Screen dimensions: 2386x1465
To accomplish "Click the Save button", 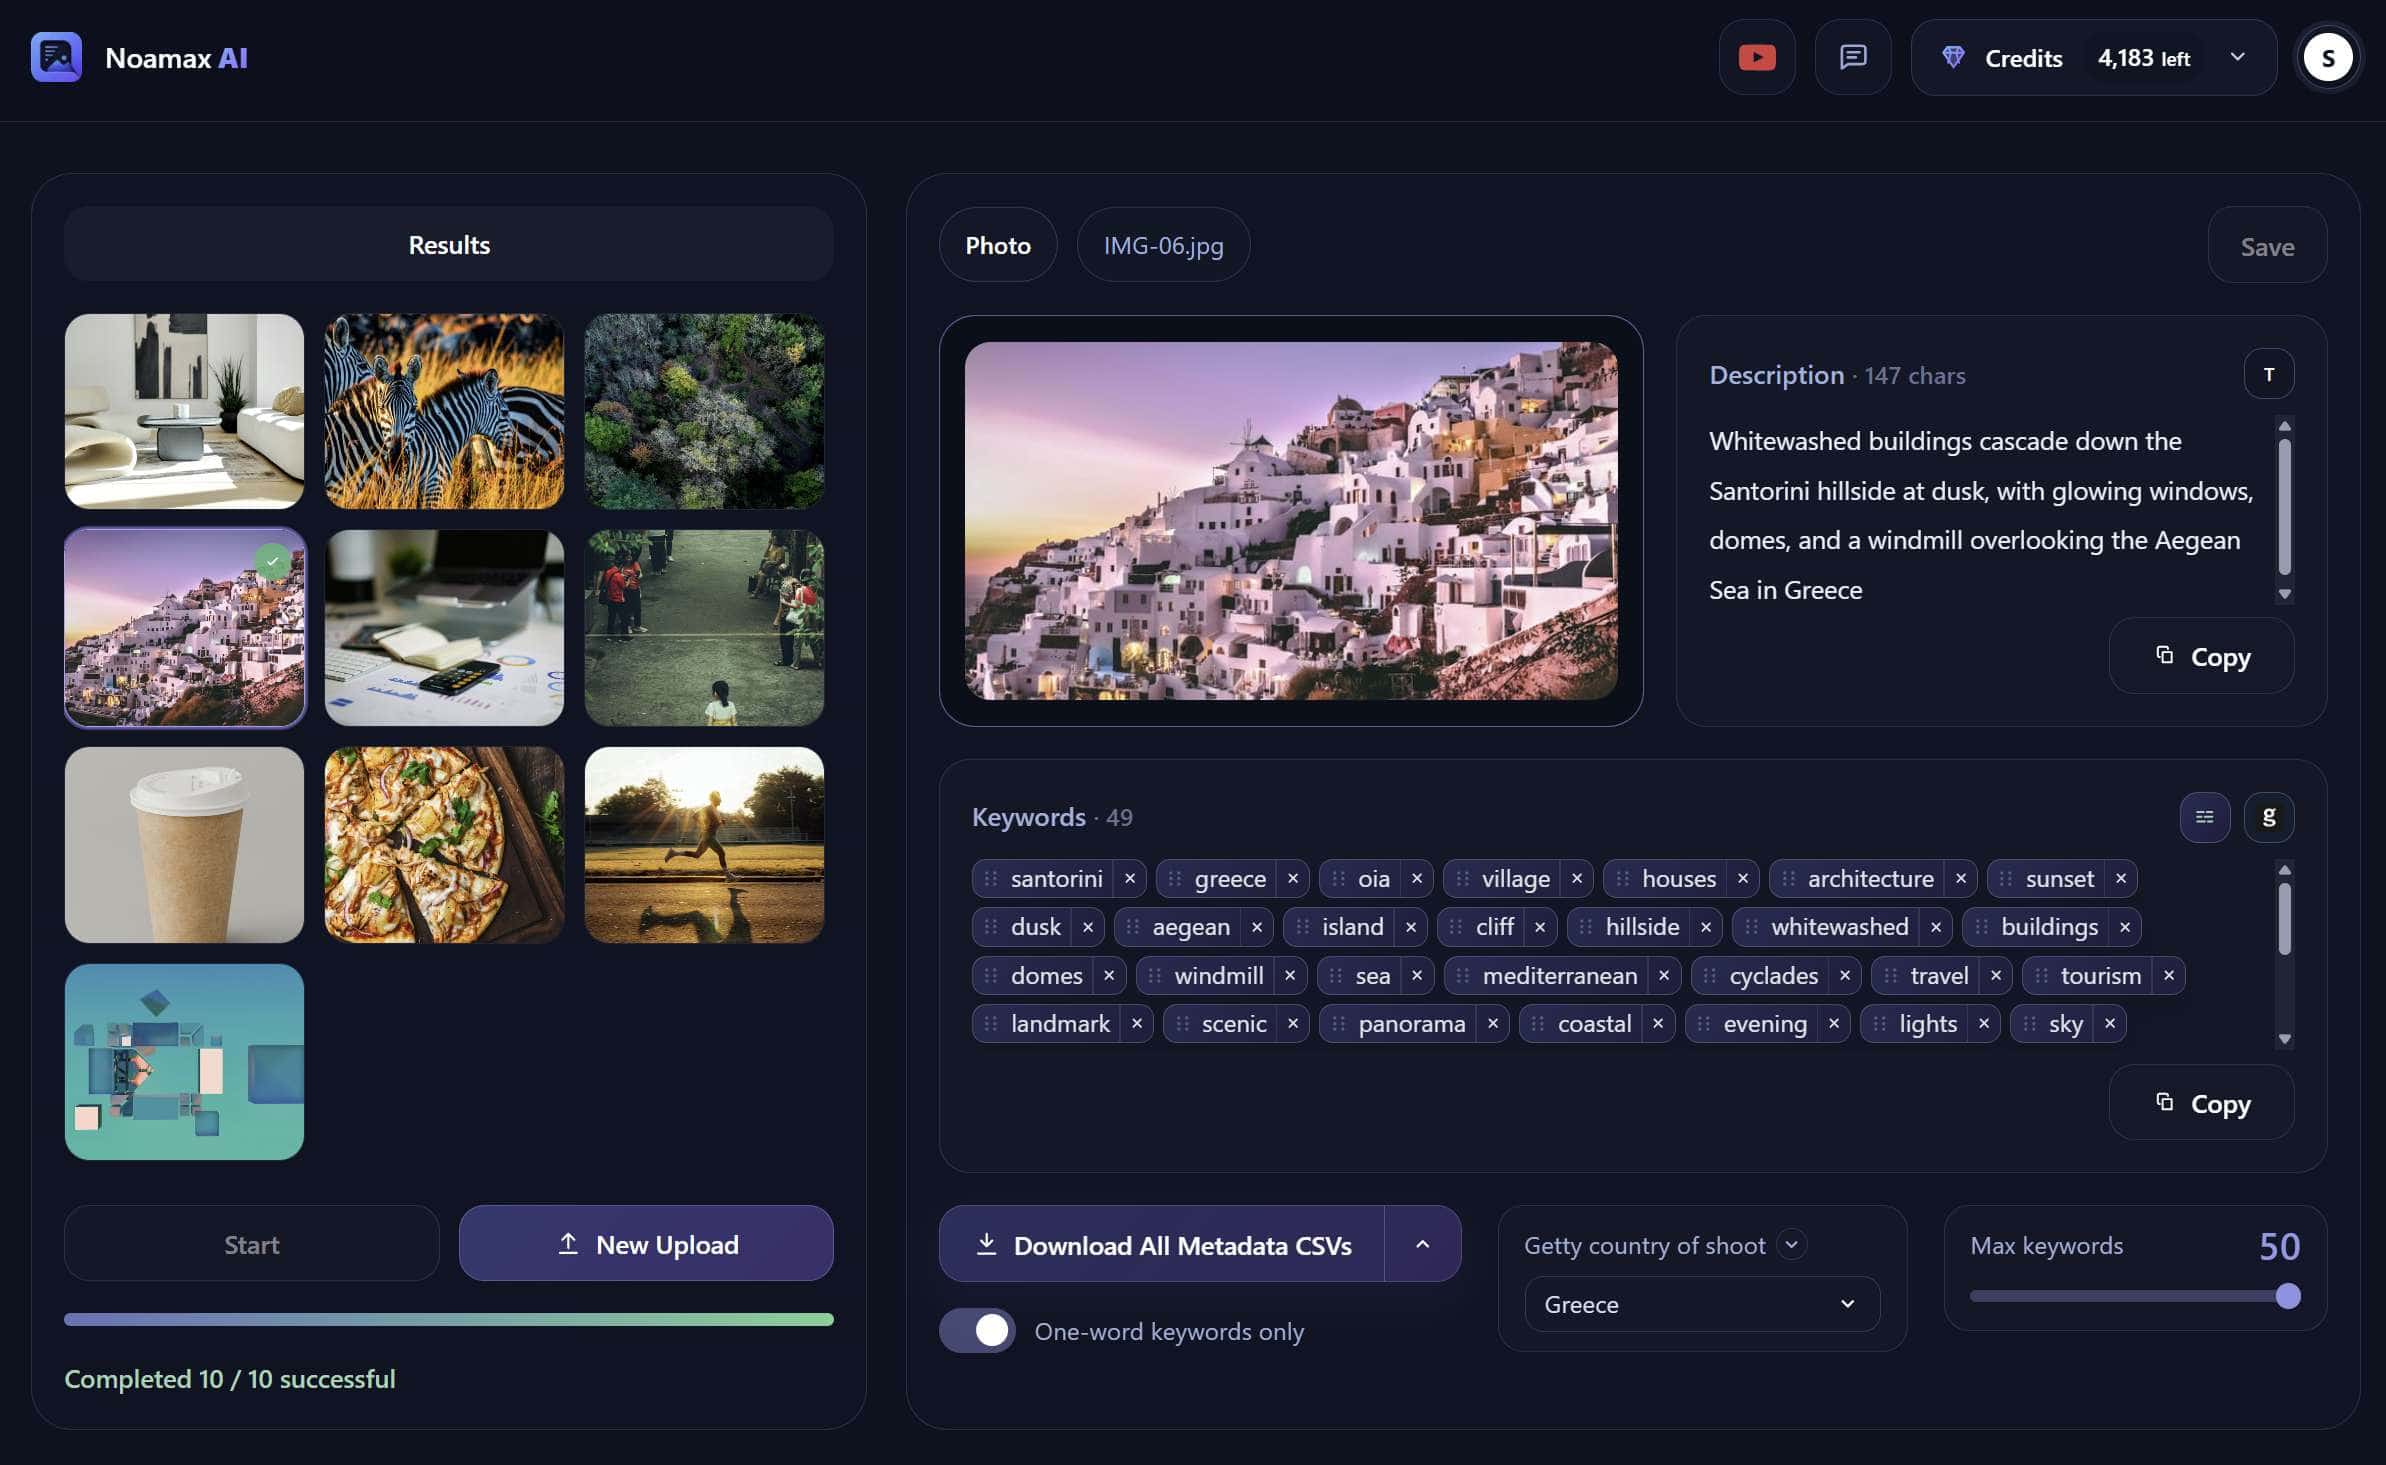I will click(x=2267, y=246).
